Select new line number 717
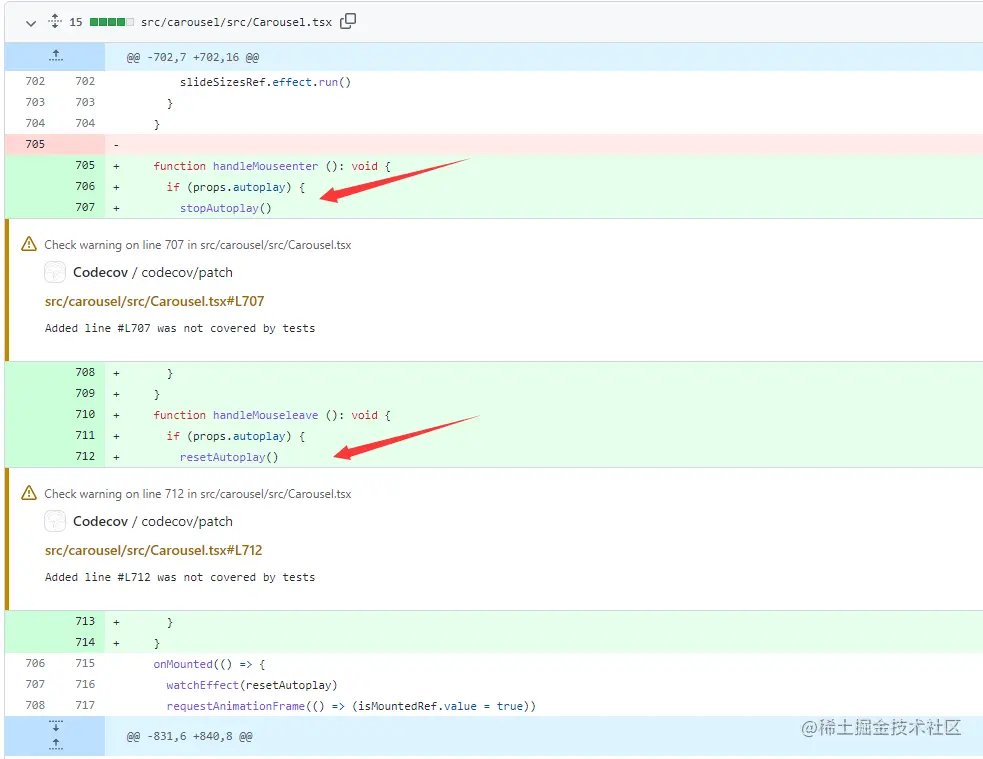 (x=85, y=705)
